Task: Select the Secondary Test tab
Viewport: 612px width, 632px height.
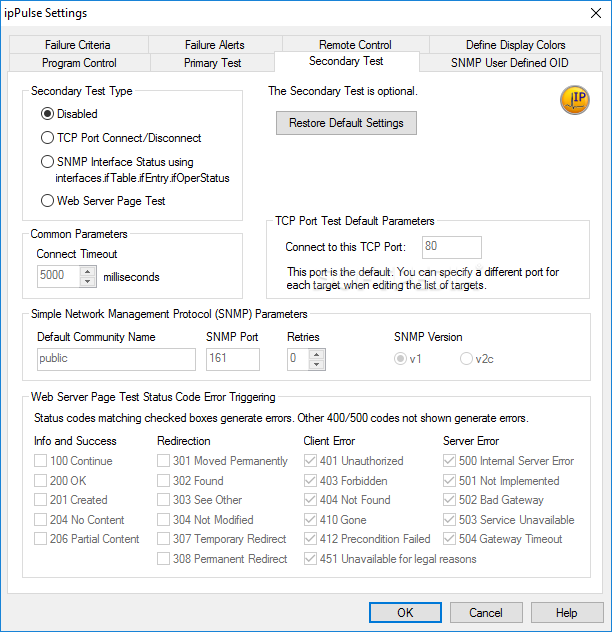Action: pos(346,61)
